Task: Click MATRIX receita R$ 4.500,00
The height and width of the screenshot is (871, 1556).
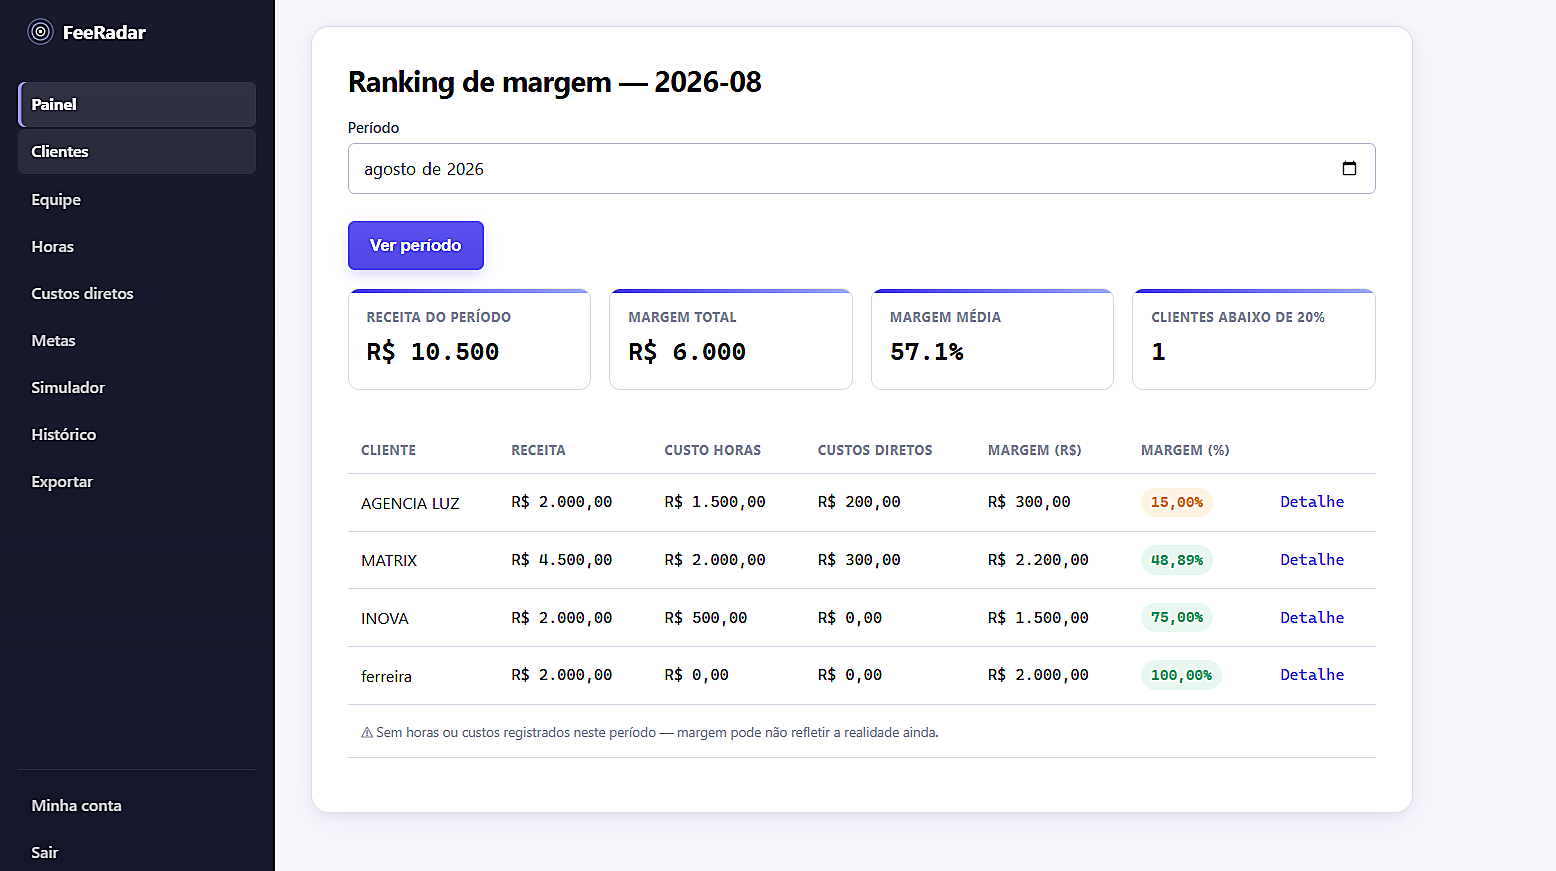Action: 561,560
